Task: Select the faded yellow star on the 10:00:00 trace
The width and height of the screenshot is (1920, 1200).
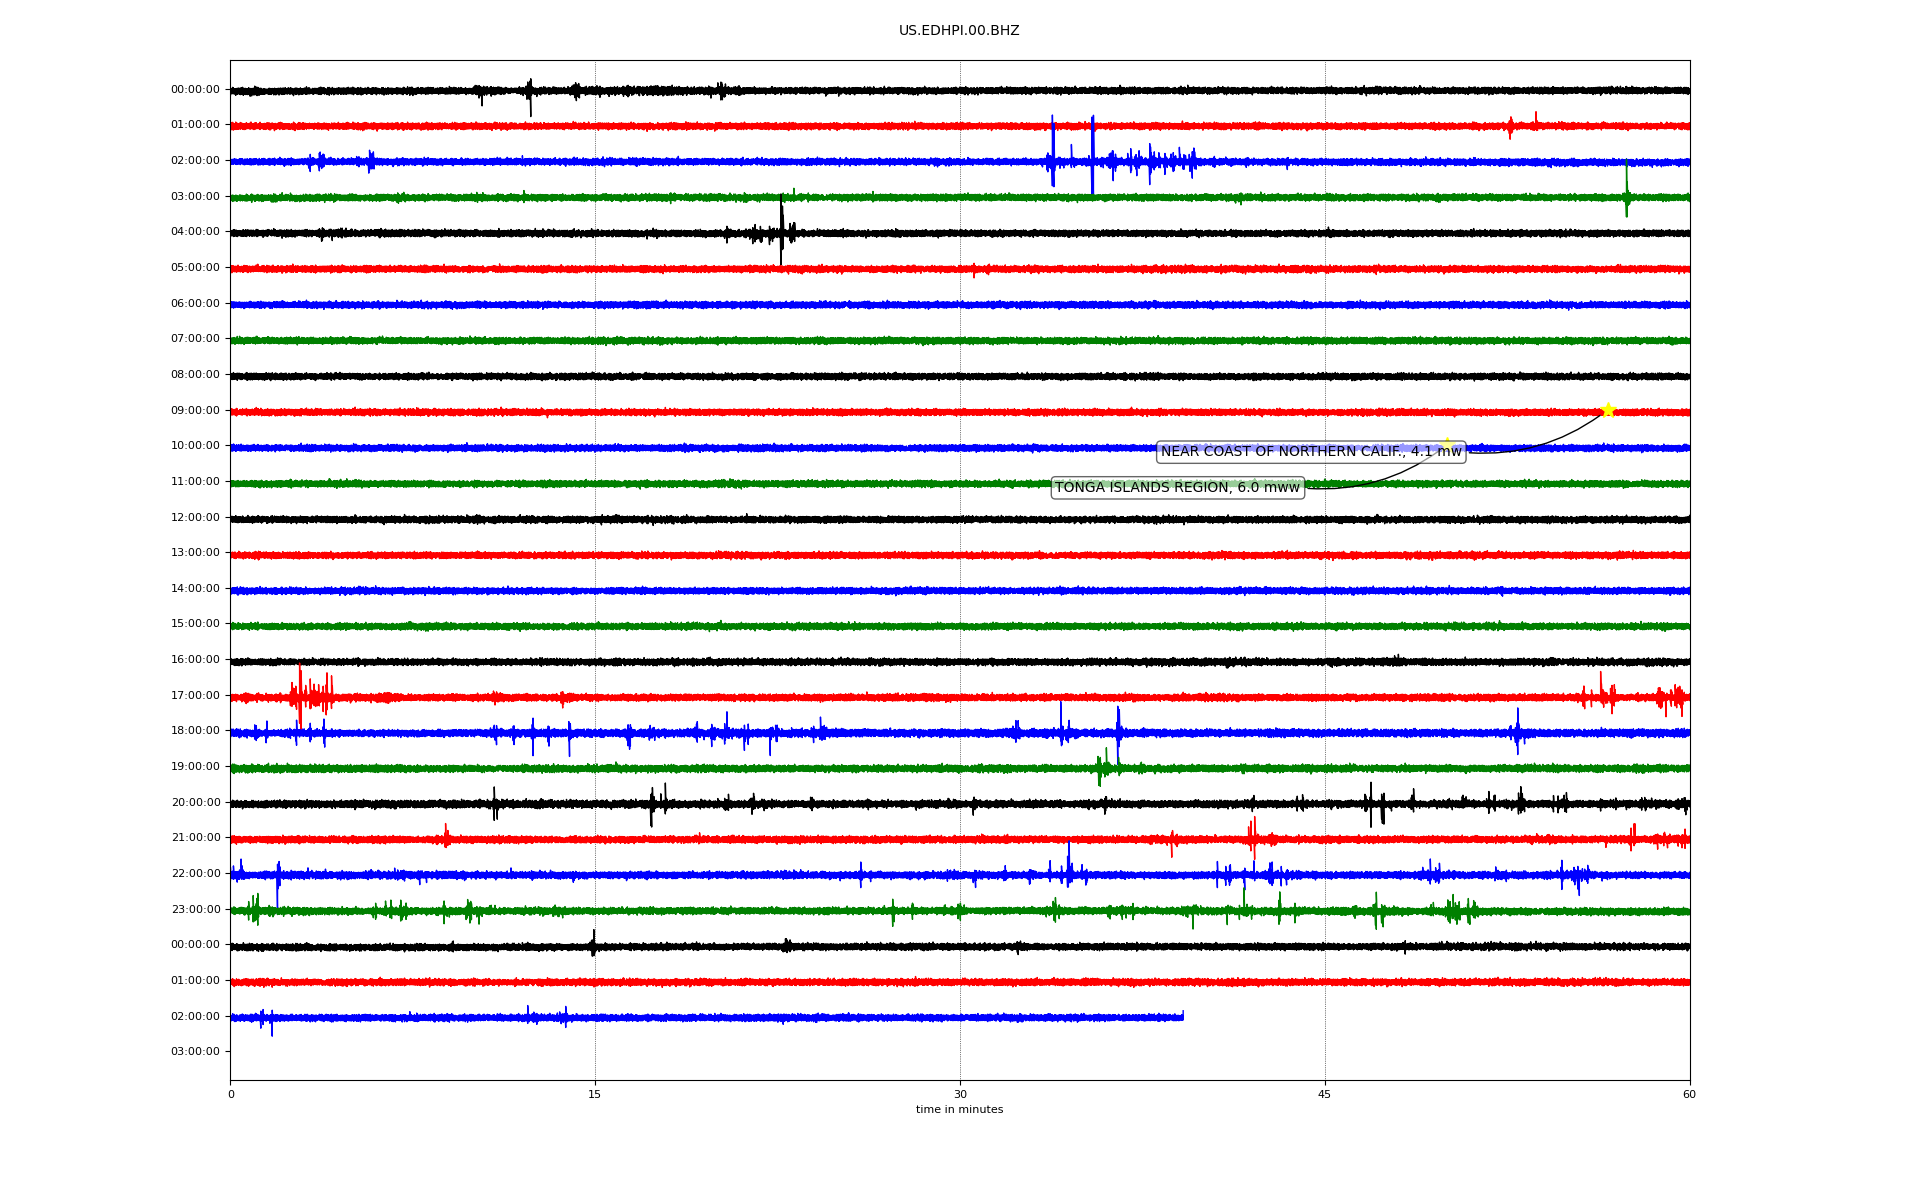Action: (x=1446, y=445)
